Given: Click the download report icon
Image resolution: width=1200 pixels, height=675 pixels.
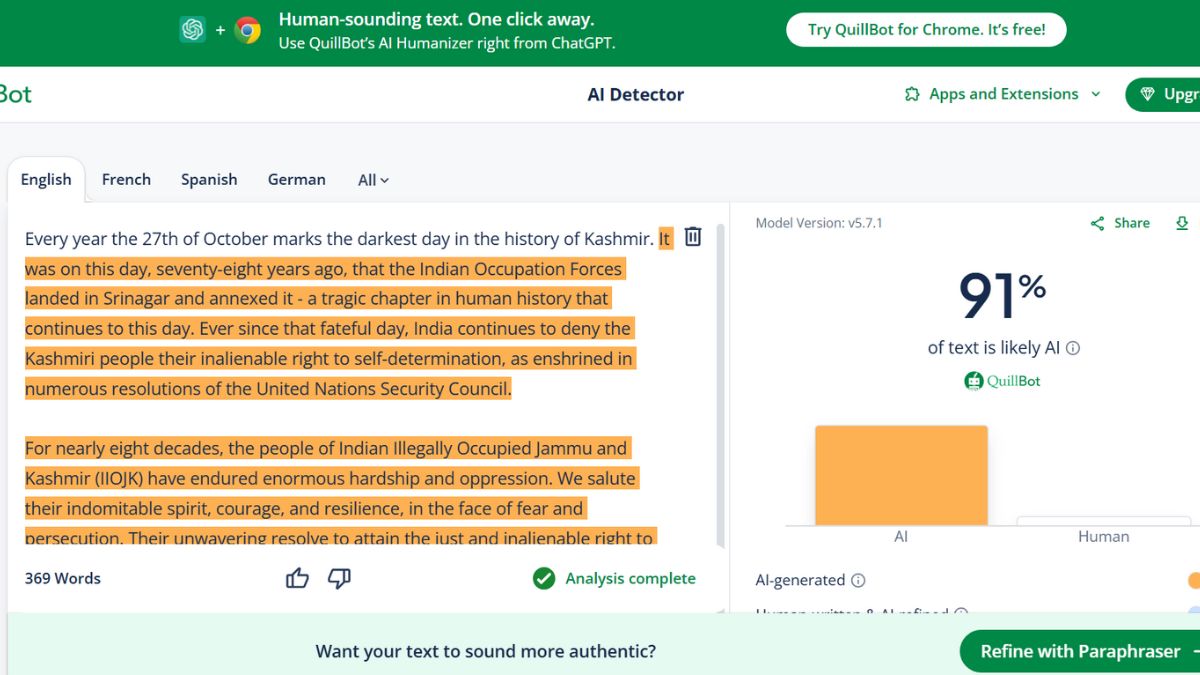Looking at the screenshot, I should [x=1182, y=223].
